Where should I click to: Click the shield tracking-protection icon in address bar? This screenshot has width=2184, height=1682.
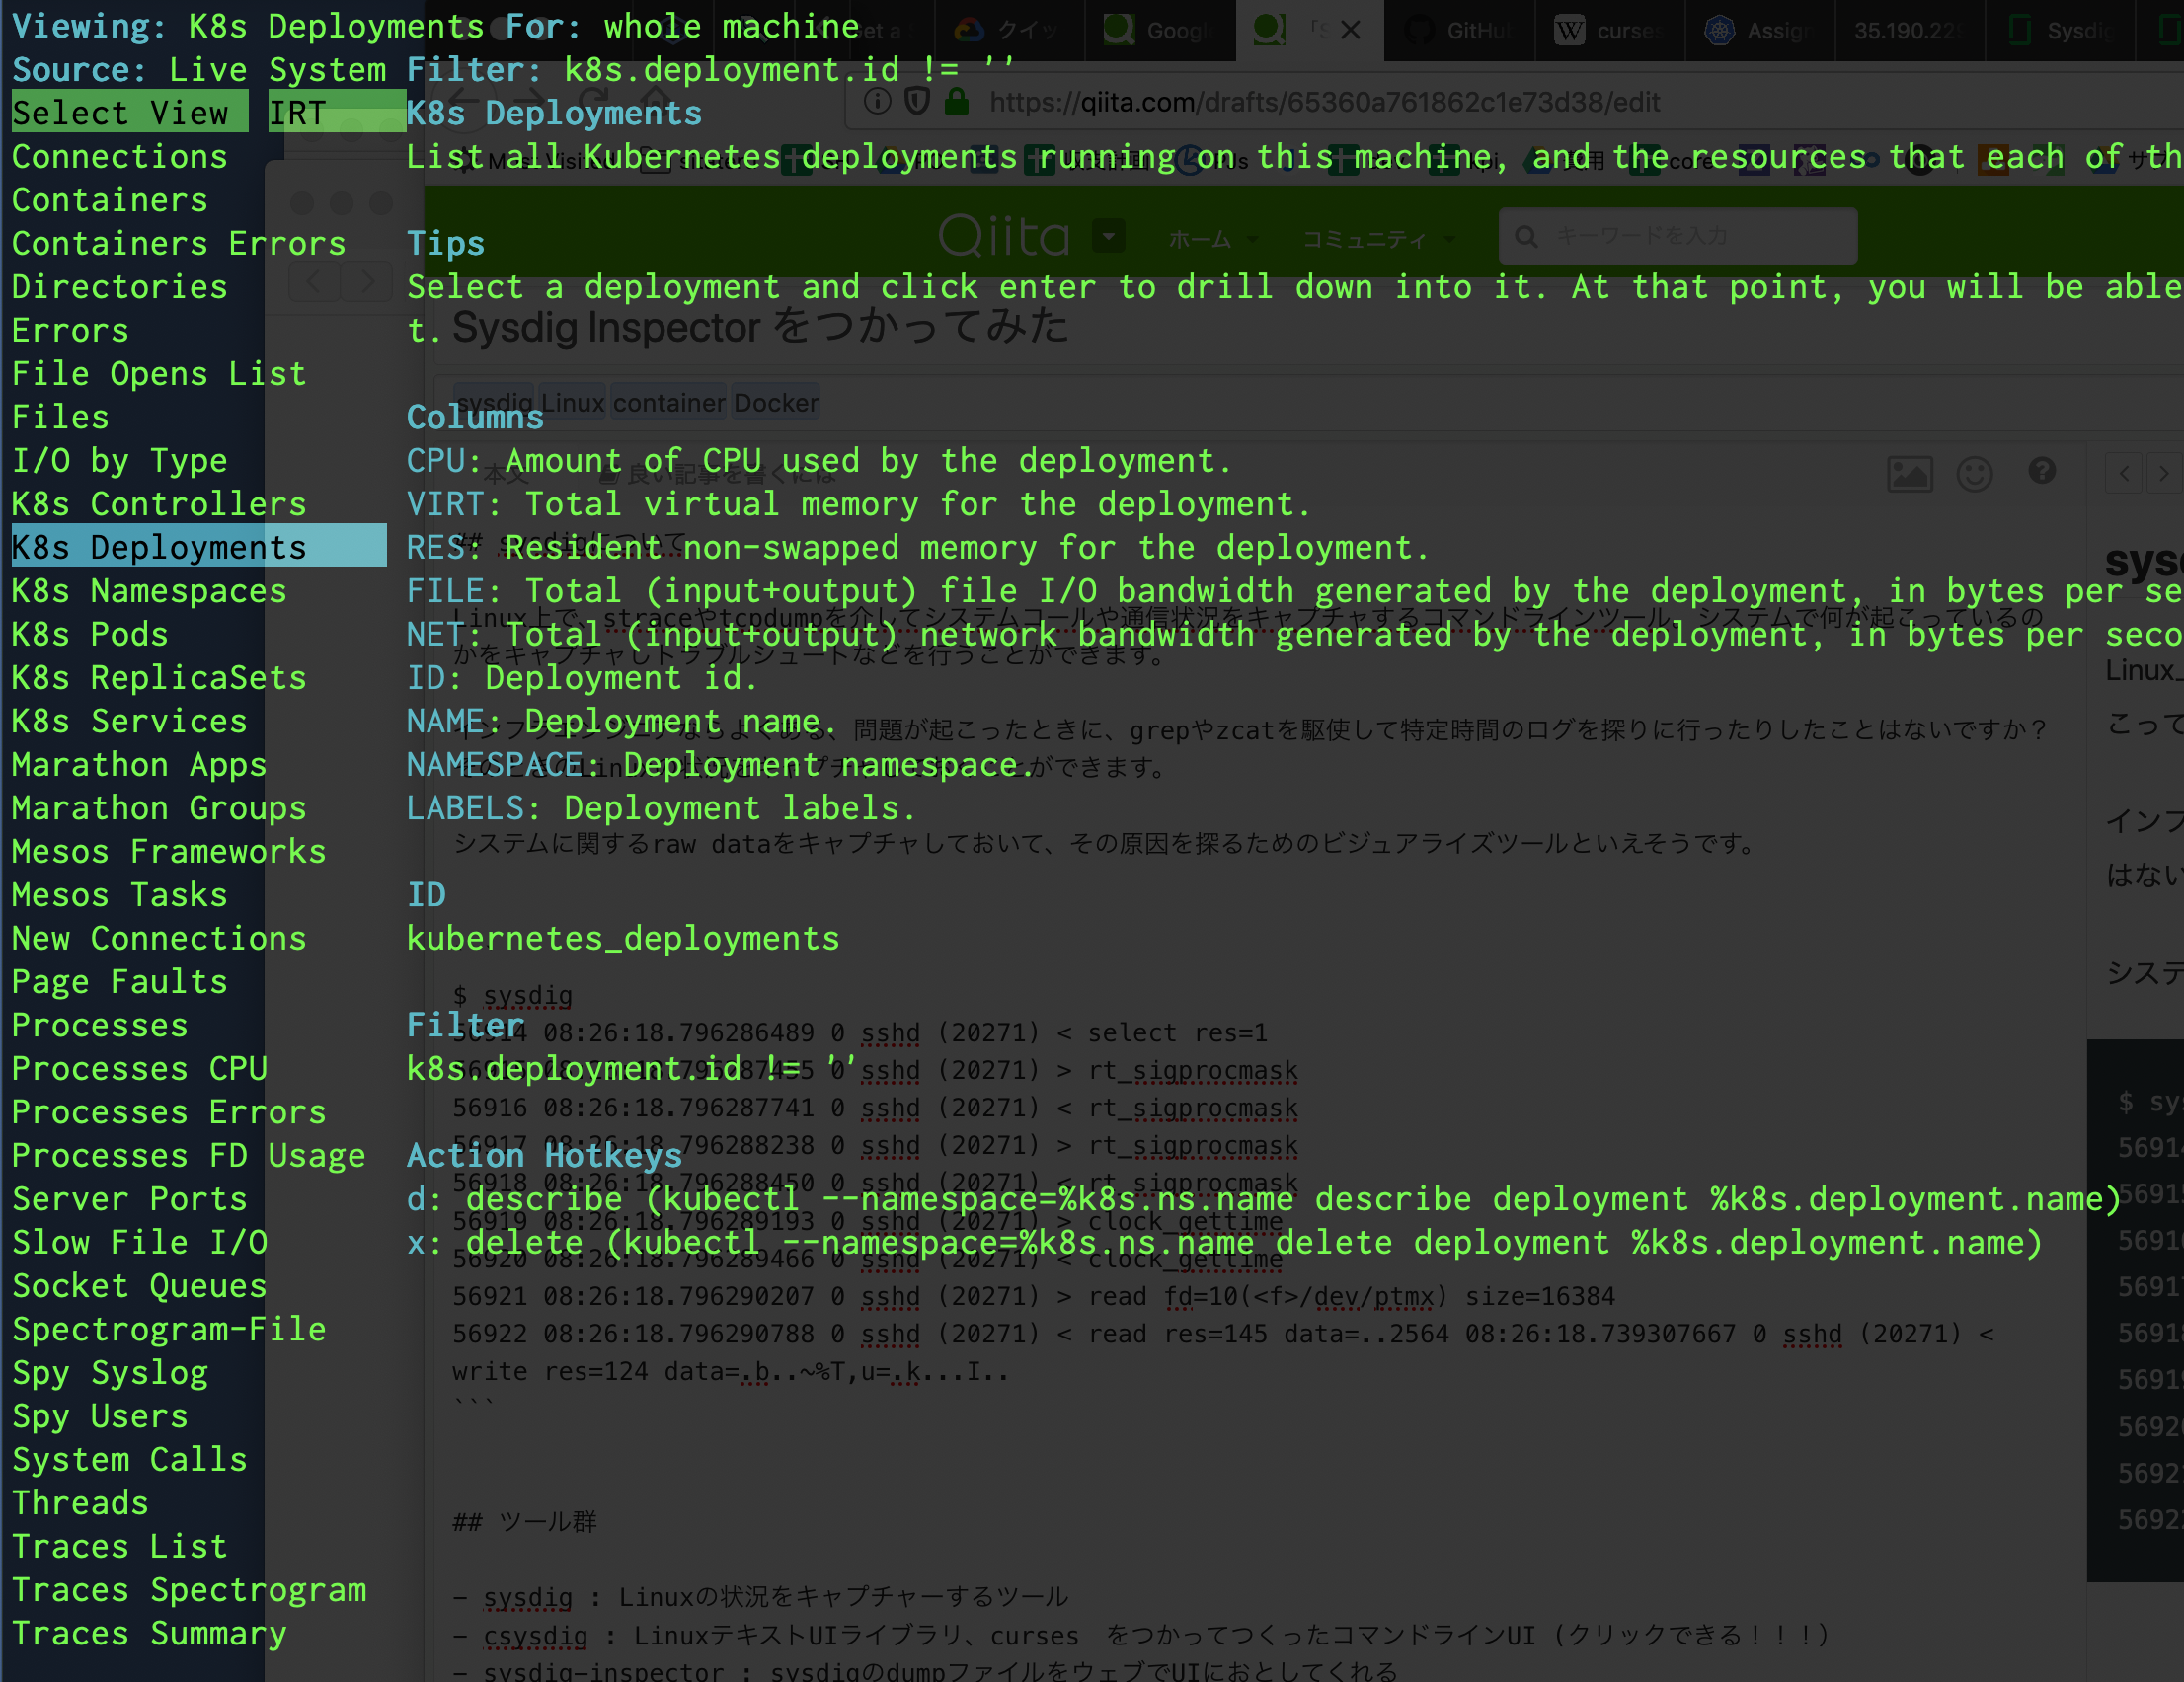[917, 101]
